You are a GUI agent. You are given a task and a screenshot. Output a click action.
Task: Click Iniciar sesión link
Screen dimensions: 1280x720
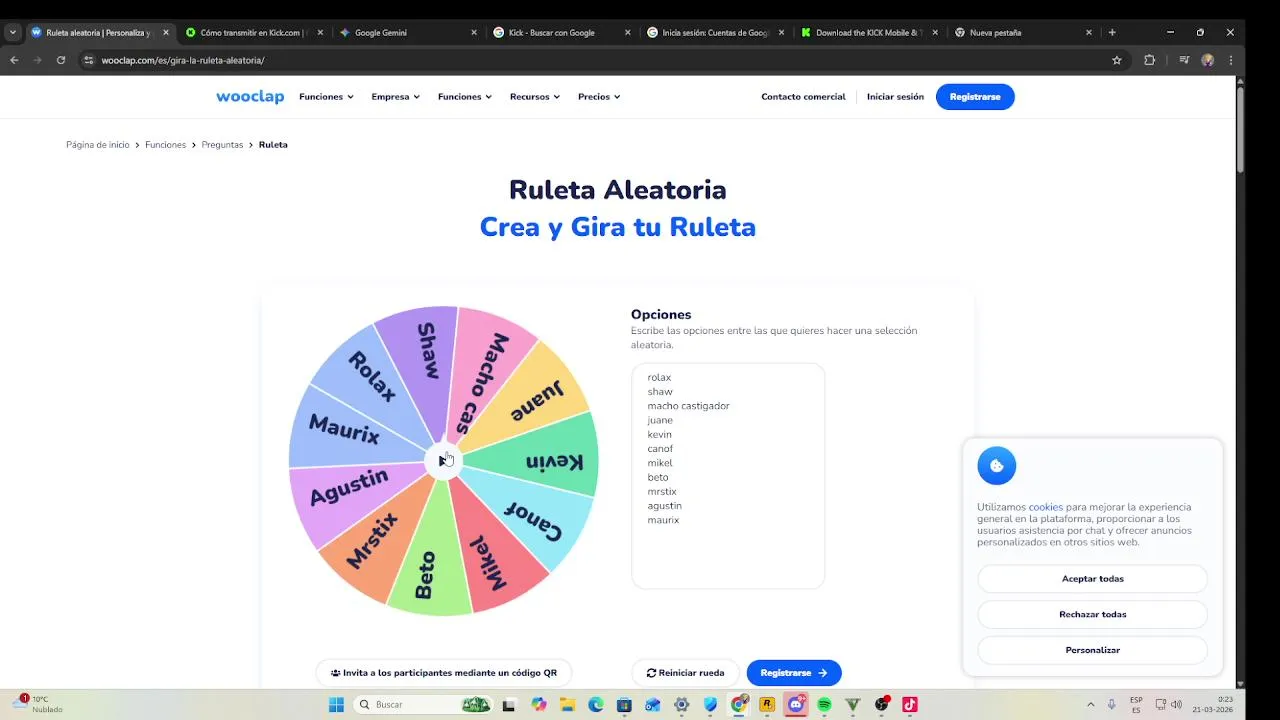pyautogui.click(x=895, y=97)
